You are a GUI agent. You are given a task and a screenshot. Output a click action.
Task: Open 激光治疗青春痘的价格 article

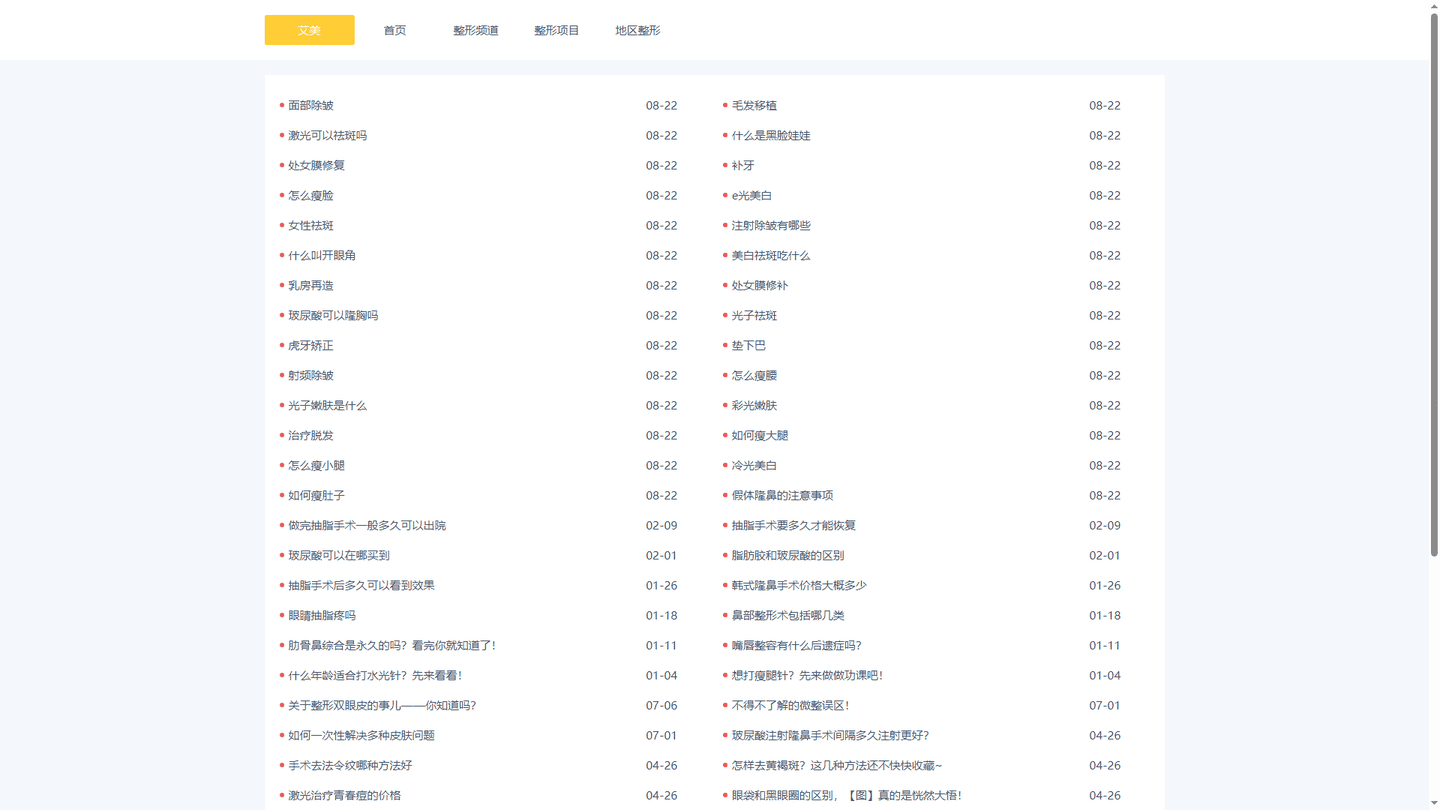[x=345, y=795]
